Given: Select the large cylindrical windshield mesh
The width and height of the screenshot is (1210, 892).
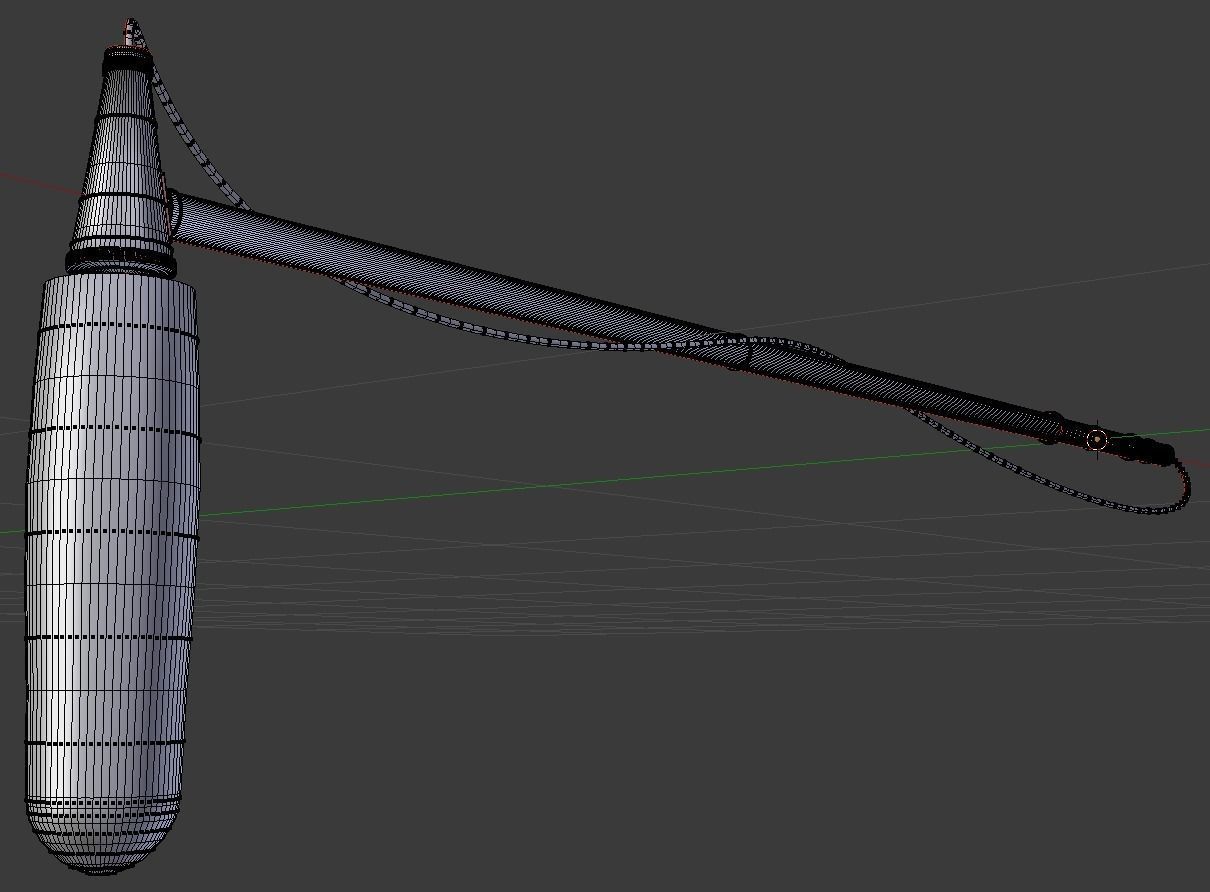Looking at the screenshot, I should click(x=110, y=575).
